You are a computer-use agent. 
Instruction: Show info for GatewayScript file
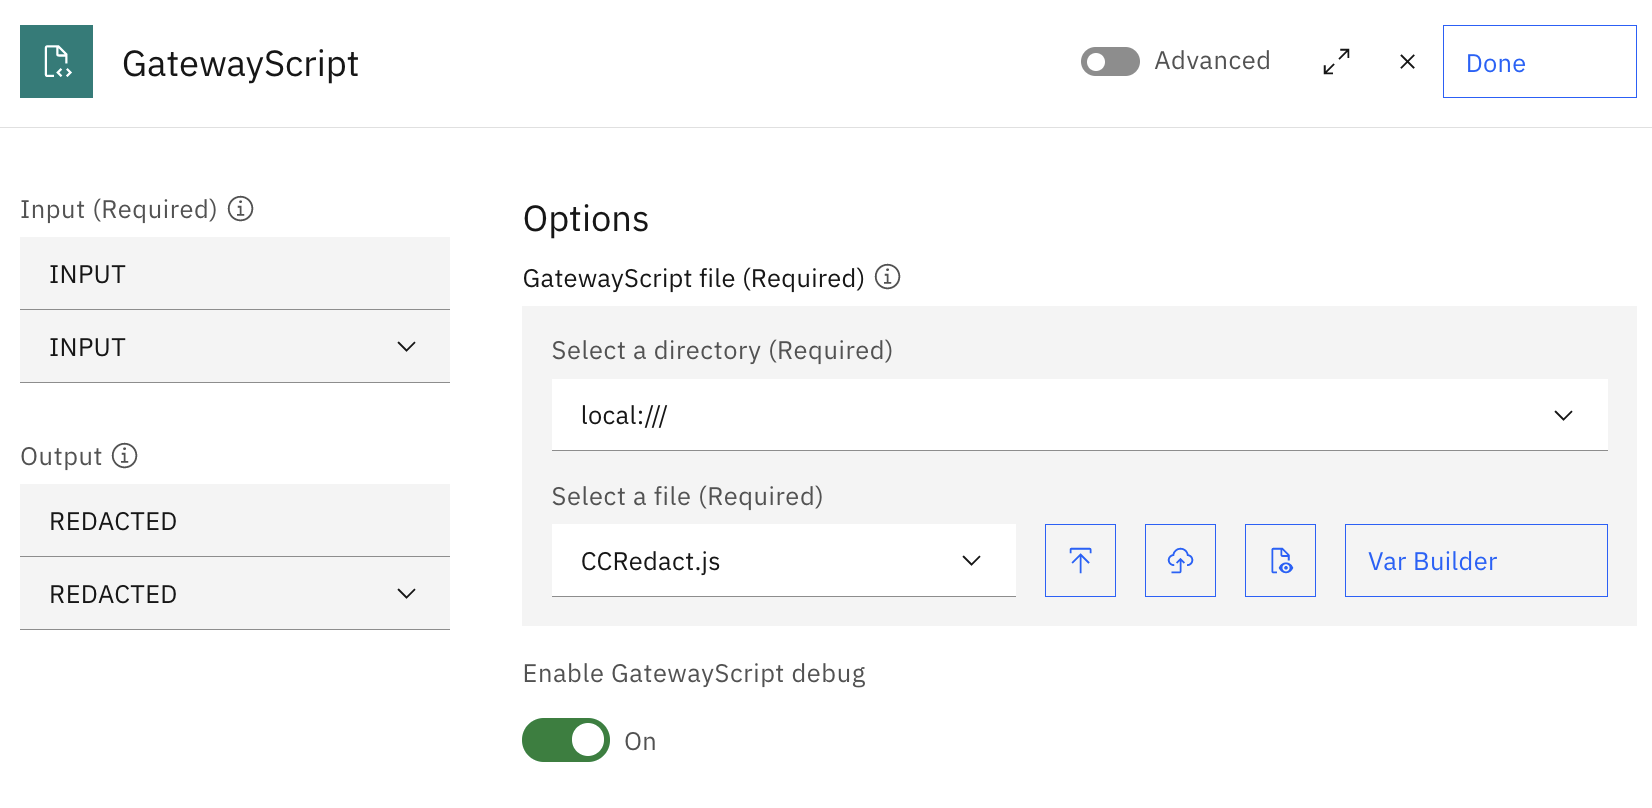[888, 277]
